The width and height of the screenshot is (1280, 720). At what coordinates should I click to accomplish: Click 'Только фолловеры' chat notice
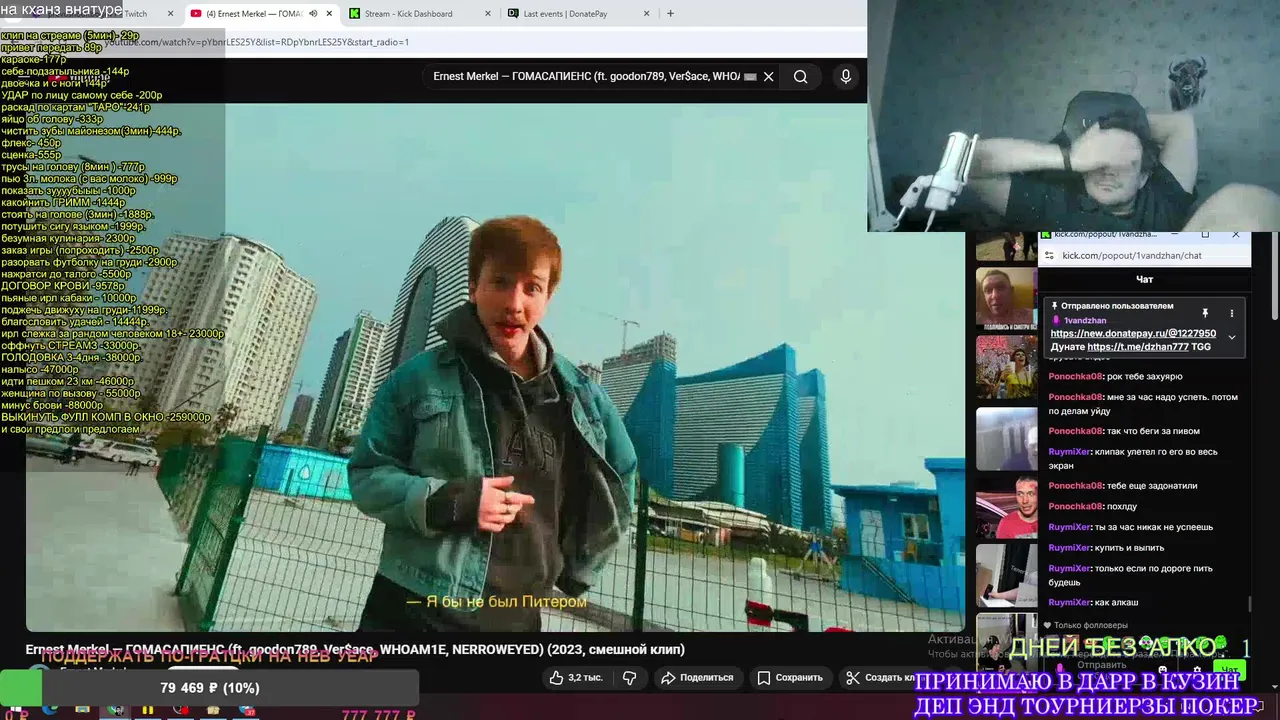pos(1084,626)
